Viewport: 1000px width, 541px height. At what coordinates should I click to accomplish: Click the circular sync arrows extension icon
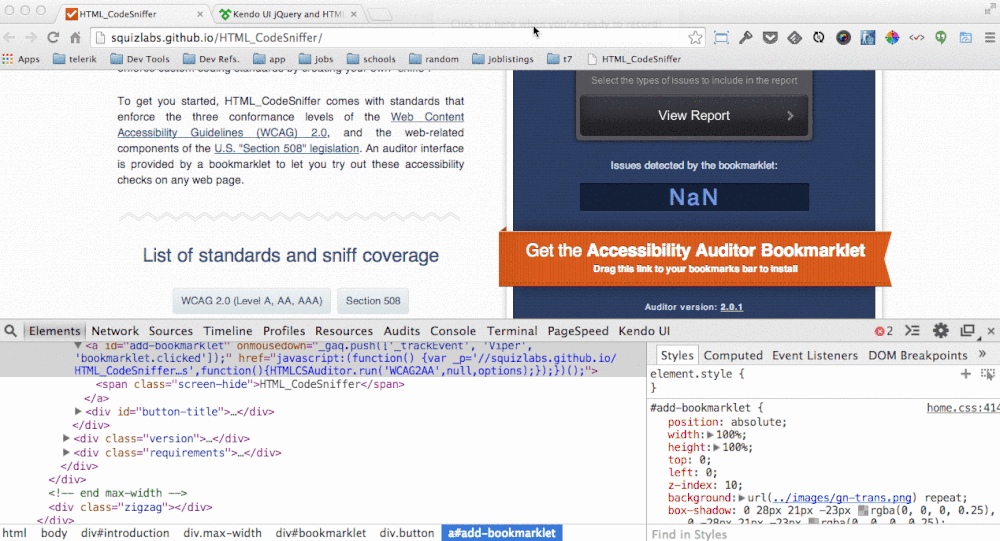pos(819,38)
